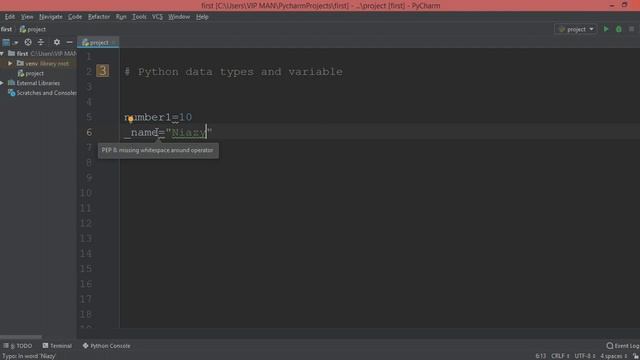This screenshot has width=640, height=360.
Task: Open the Help menu
Action: click(x=202, y=17)
